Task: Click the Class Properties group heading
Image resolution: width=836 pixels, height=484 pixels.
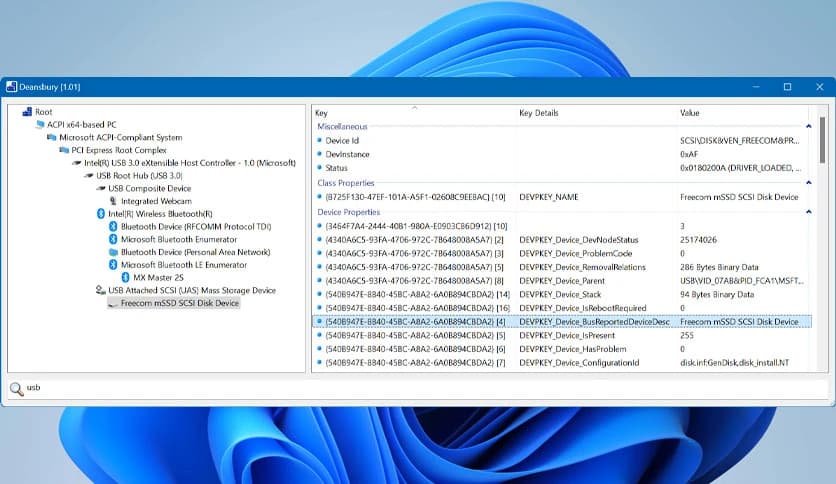Action: click(x=345, y=183)
